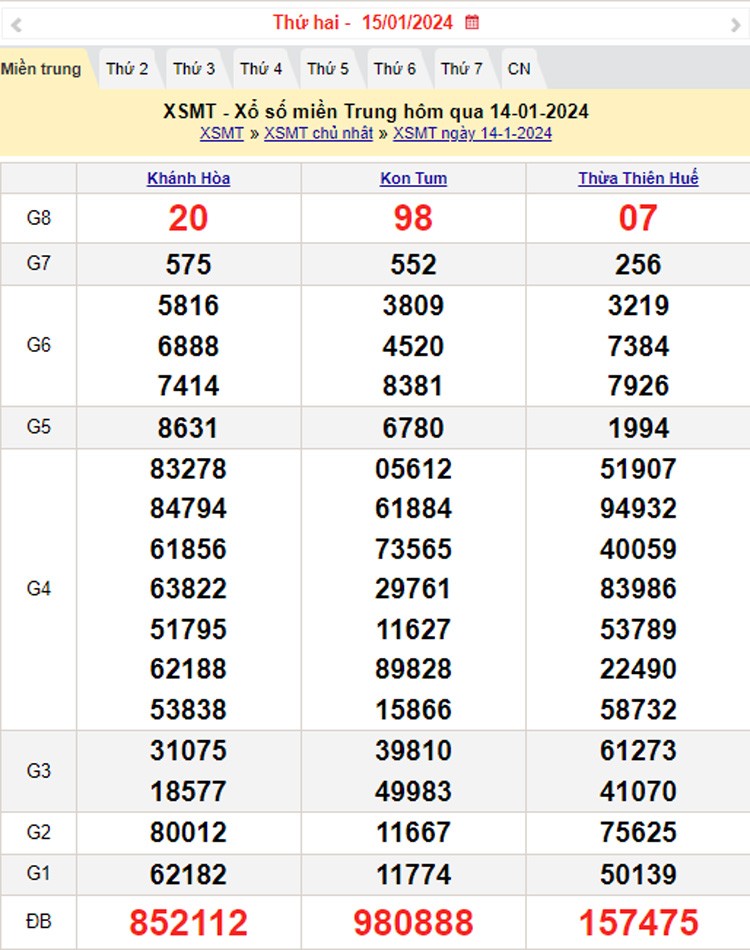Select Khánh Hòa special prize number 852112
This screenshot has width=750, height=950.
(188, 923)
